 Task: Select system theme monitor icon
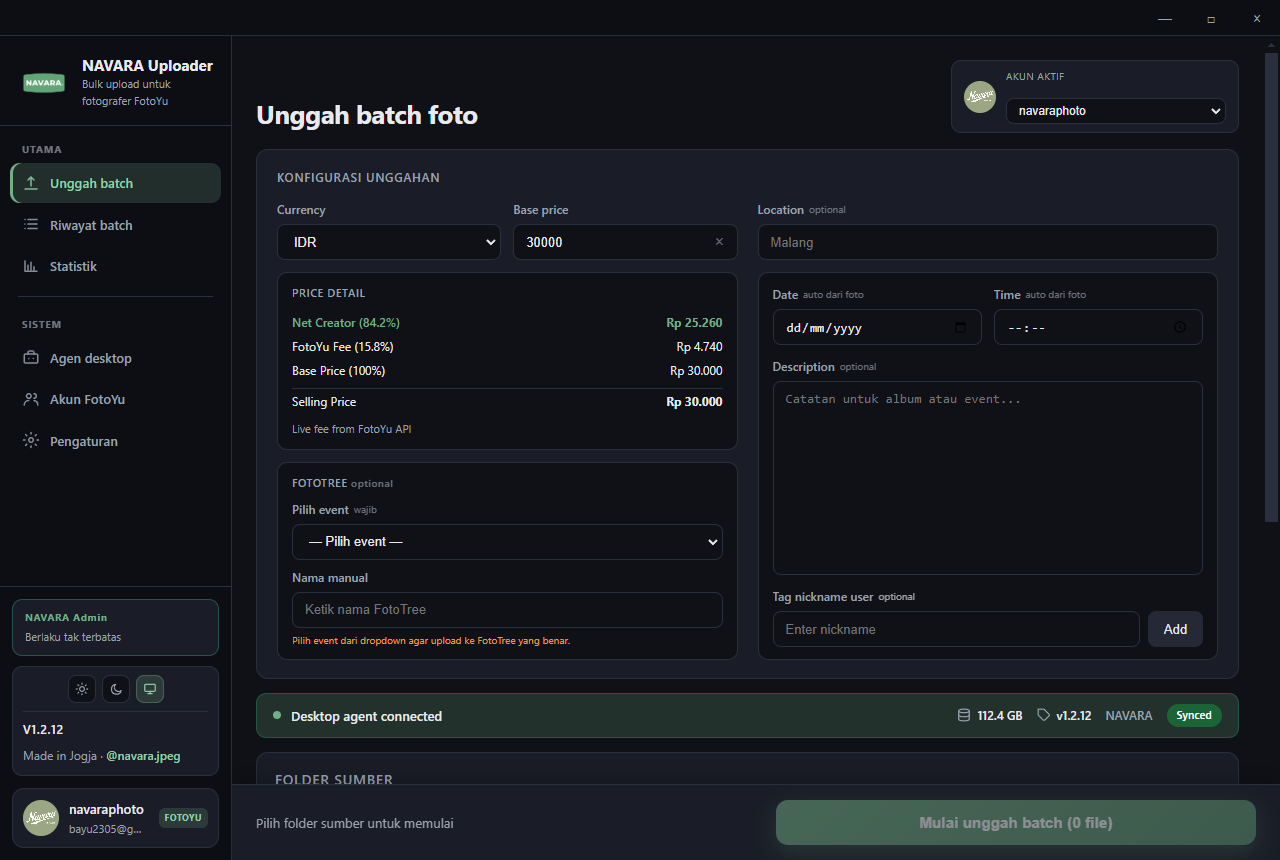(x=150, y=689)
